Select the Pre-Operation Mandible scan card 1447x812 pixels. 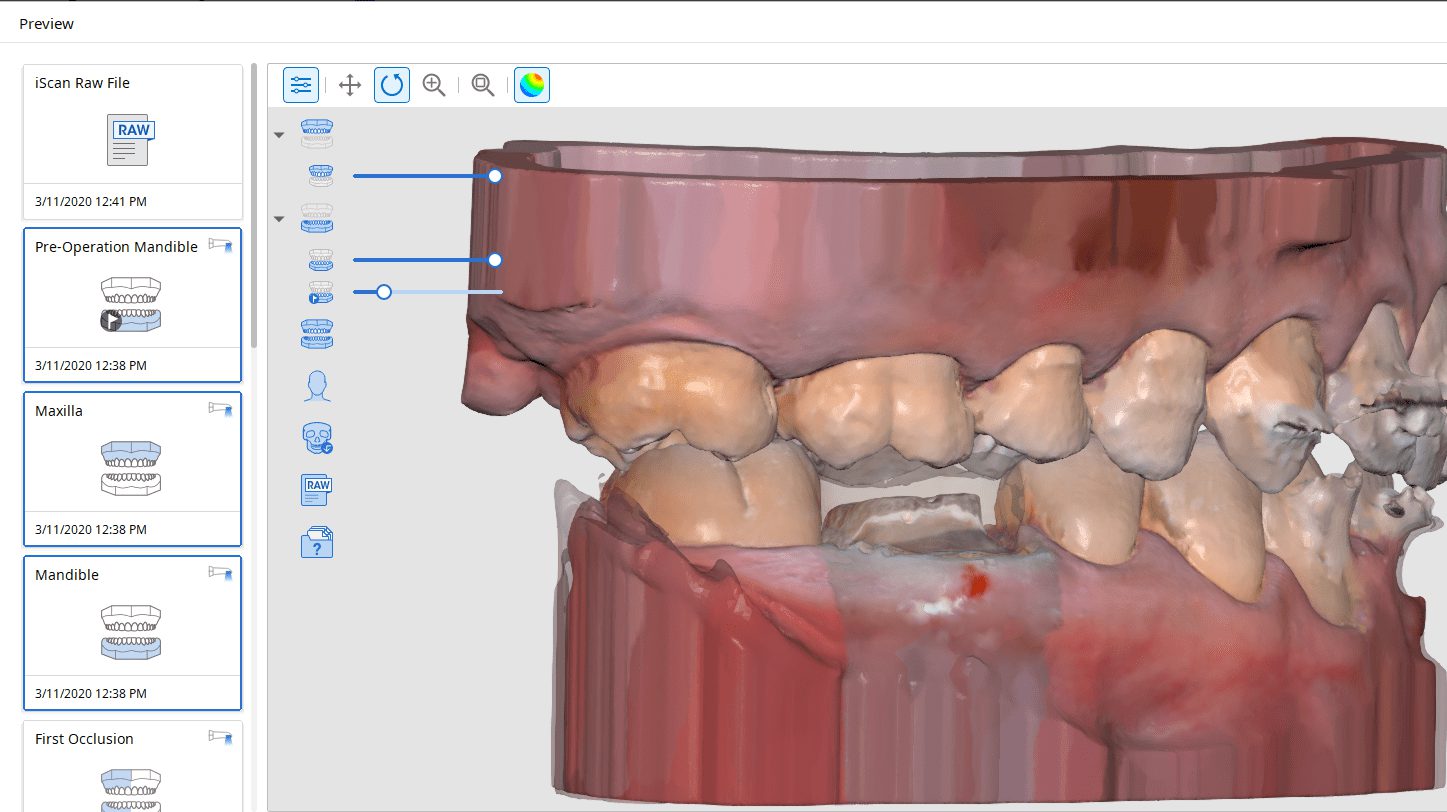(x=132, y=305)
